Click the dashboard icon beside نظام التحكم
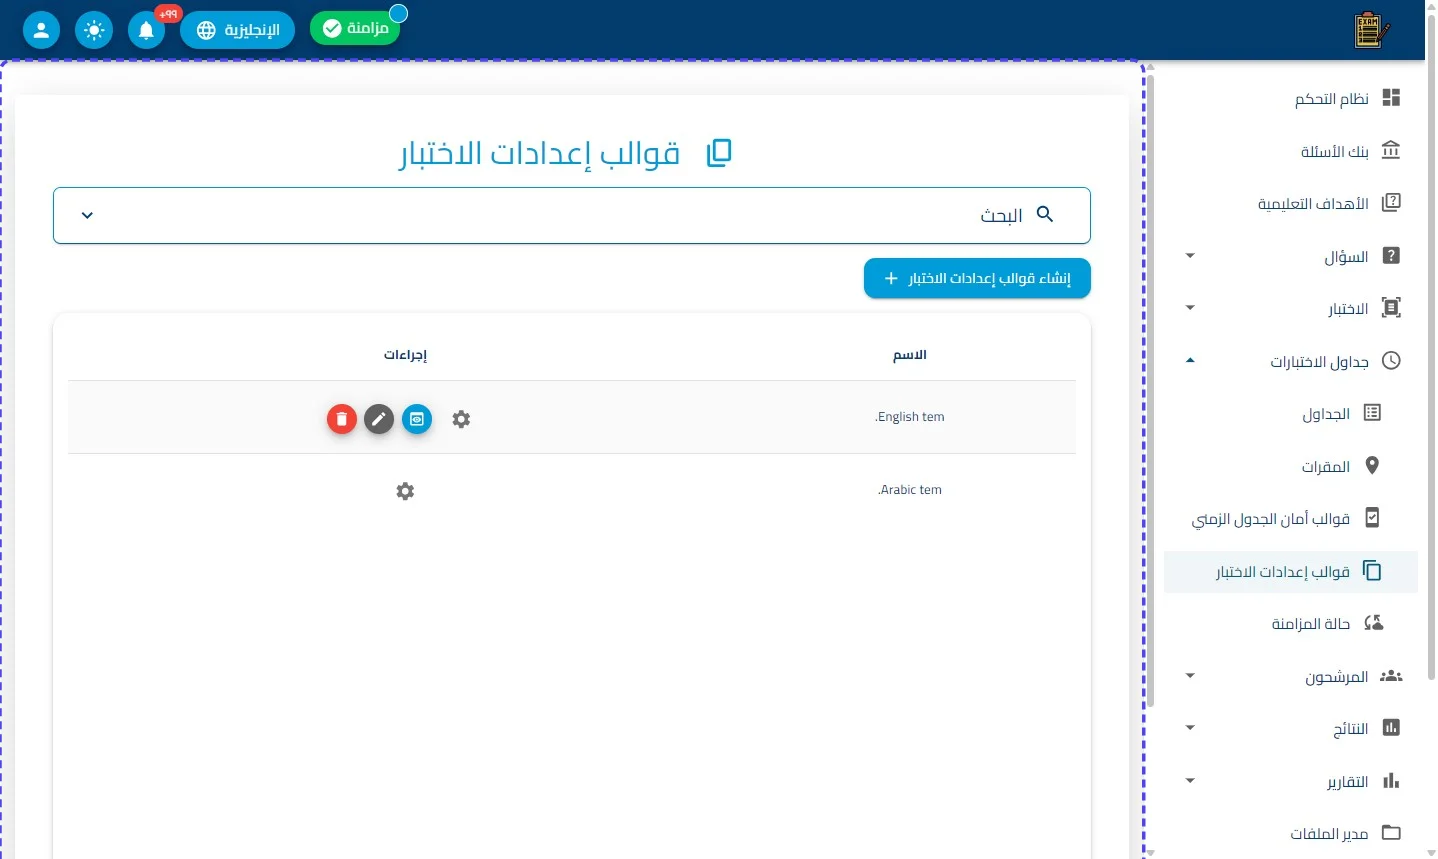 coord(1391,98)
